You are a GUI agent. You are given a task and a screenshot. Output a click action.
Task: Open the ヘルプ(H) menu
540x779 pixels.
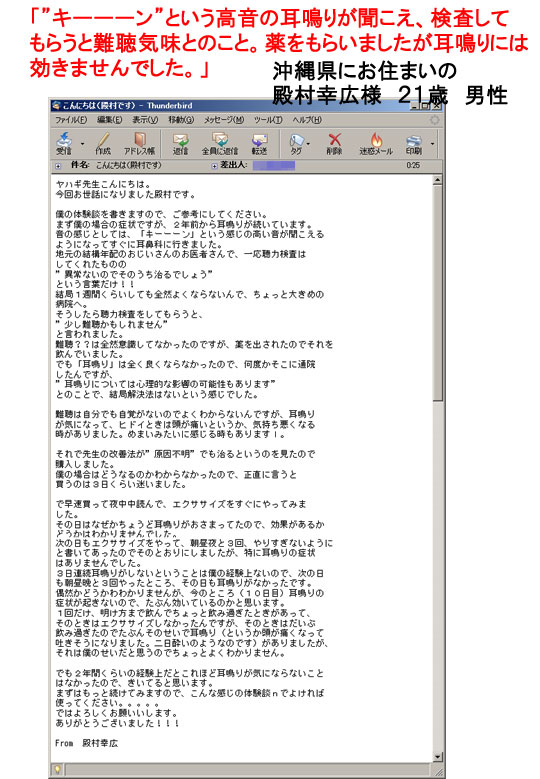coord(307,120)
